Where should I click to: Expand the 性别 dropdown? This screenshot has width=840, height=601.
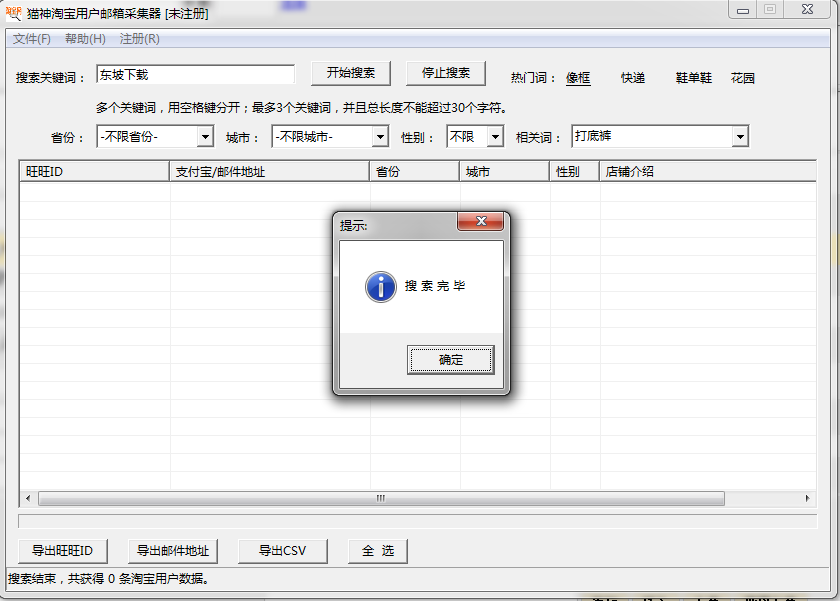click(496, 137)
